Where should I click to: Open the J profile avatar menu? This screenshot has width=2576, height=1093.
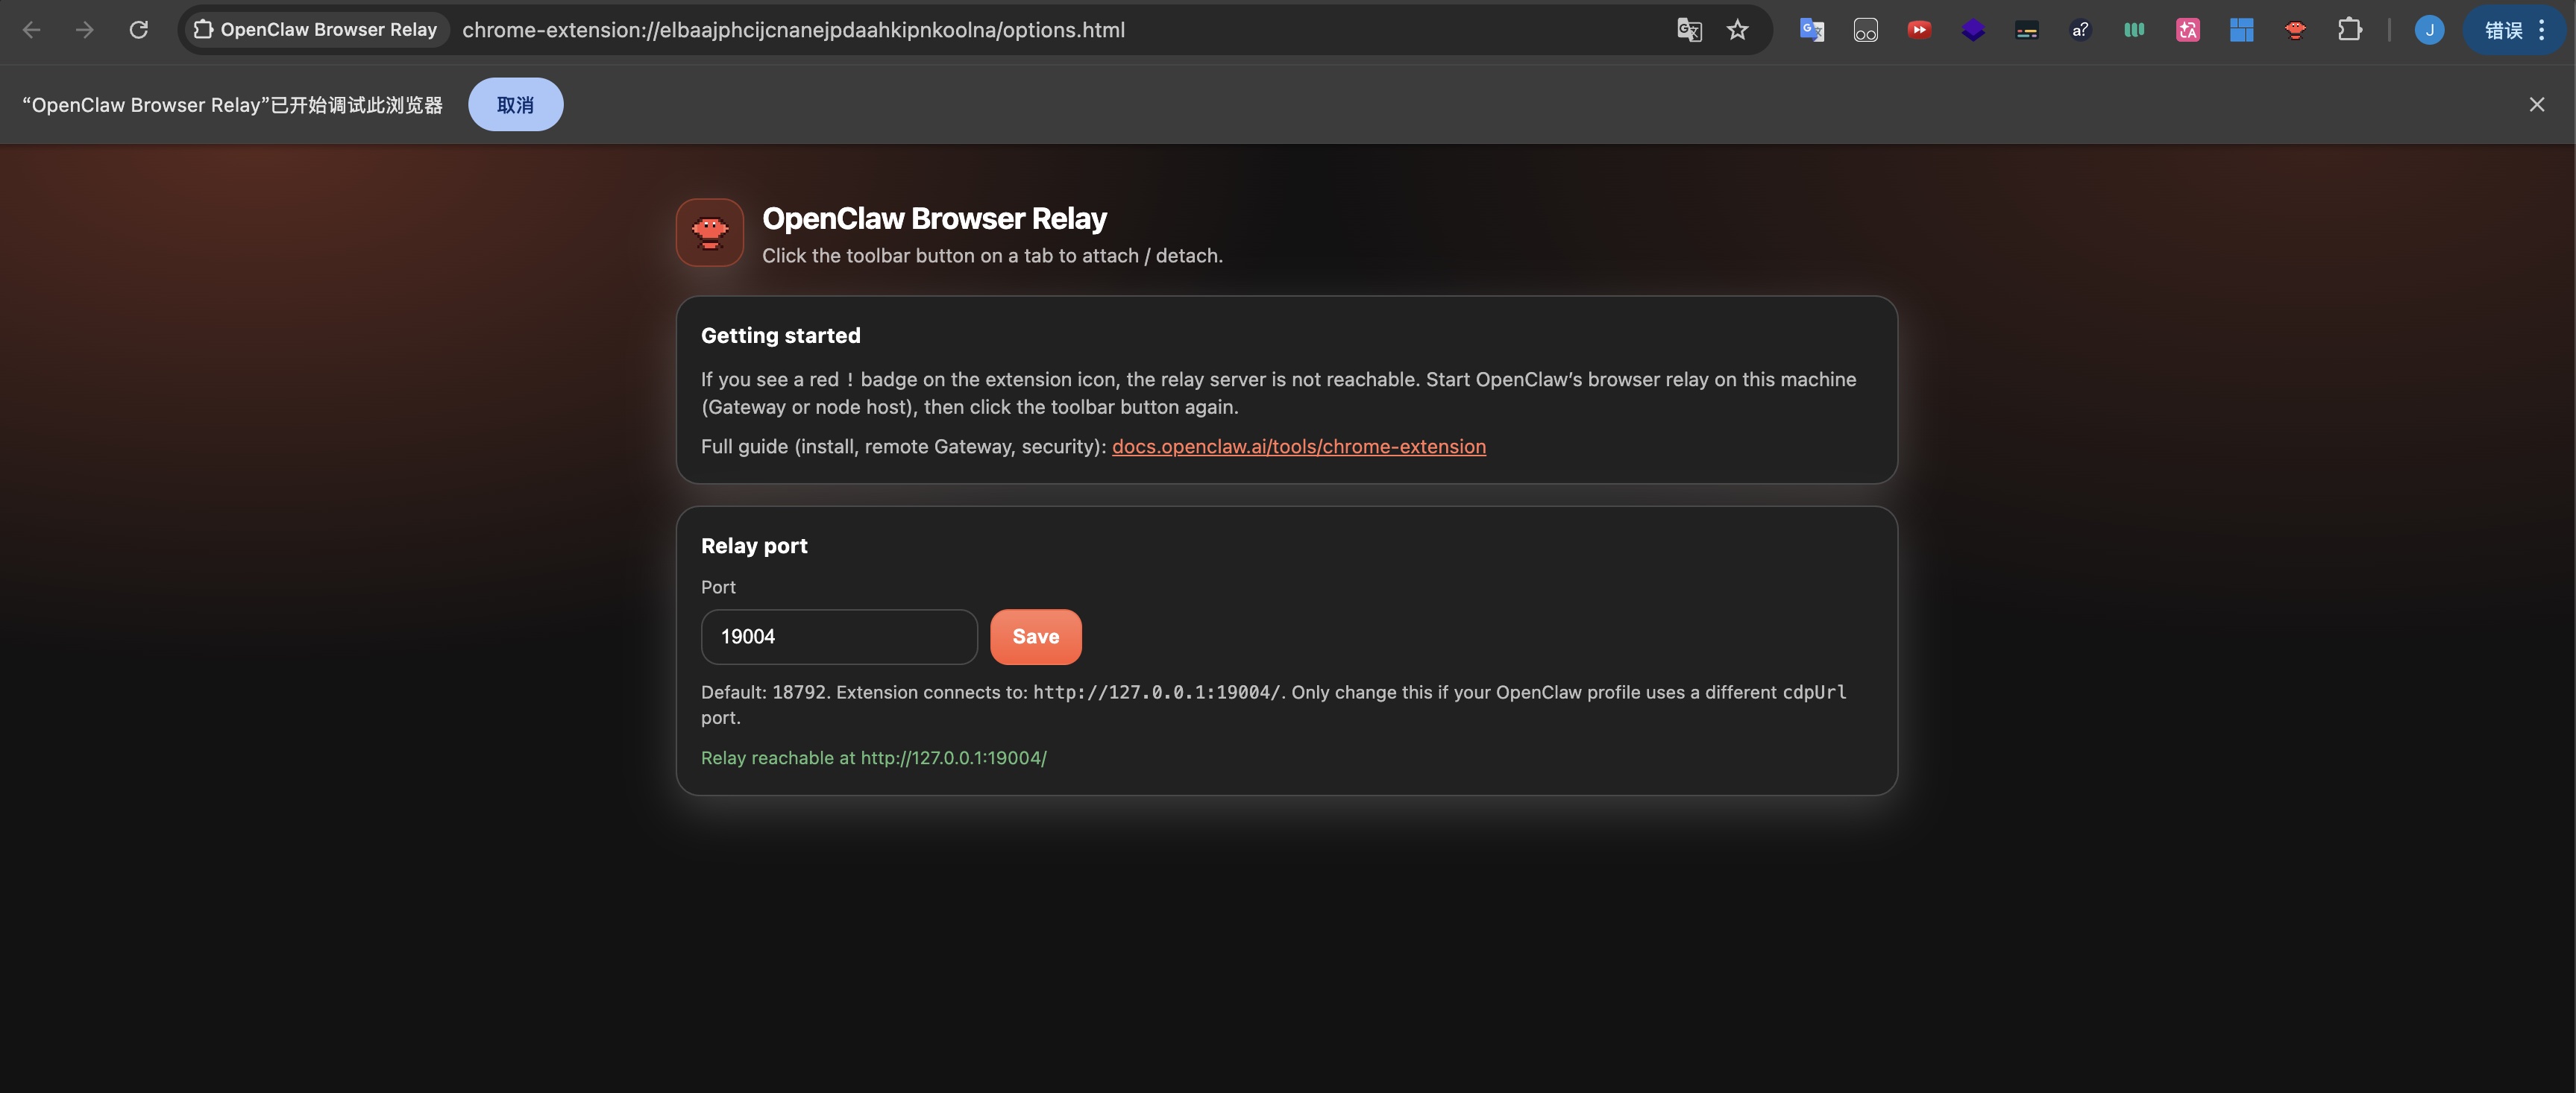(x=2429, y=30)
